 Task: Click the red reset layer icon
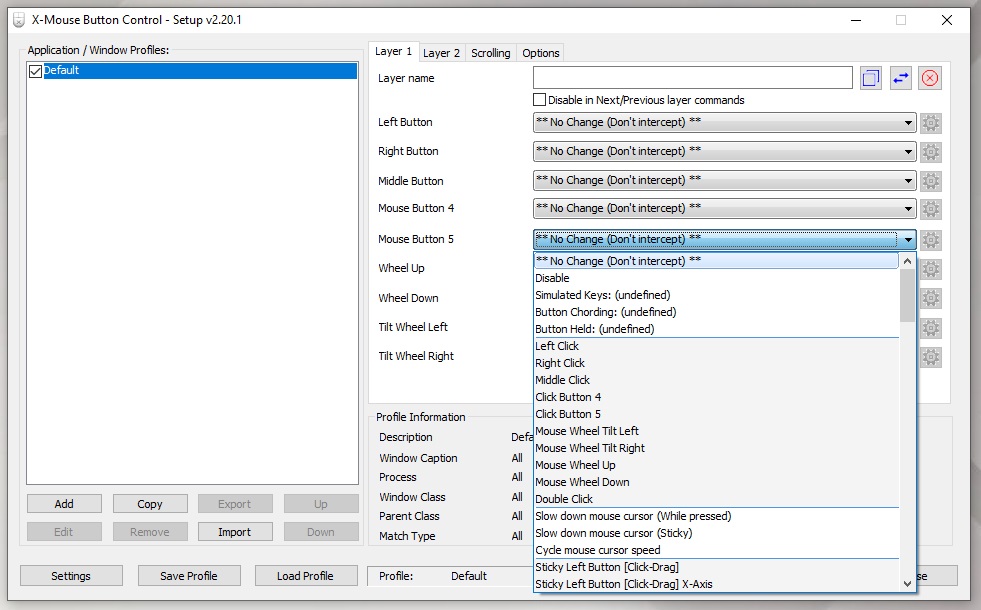click(930, 79)
